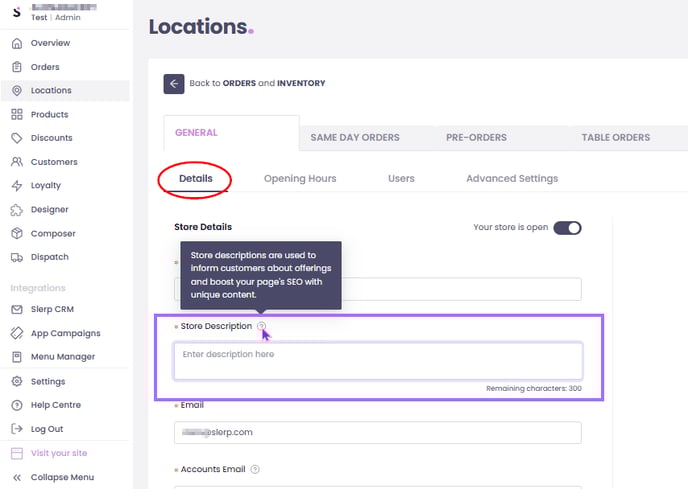Screen dimensions: 688x489
Task: Toggle the 'Your store is open' switch
Action: click(567, 227)
